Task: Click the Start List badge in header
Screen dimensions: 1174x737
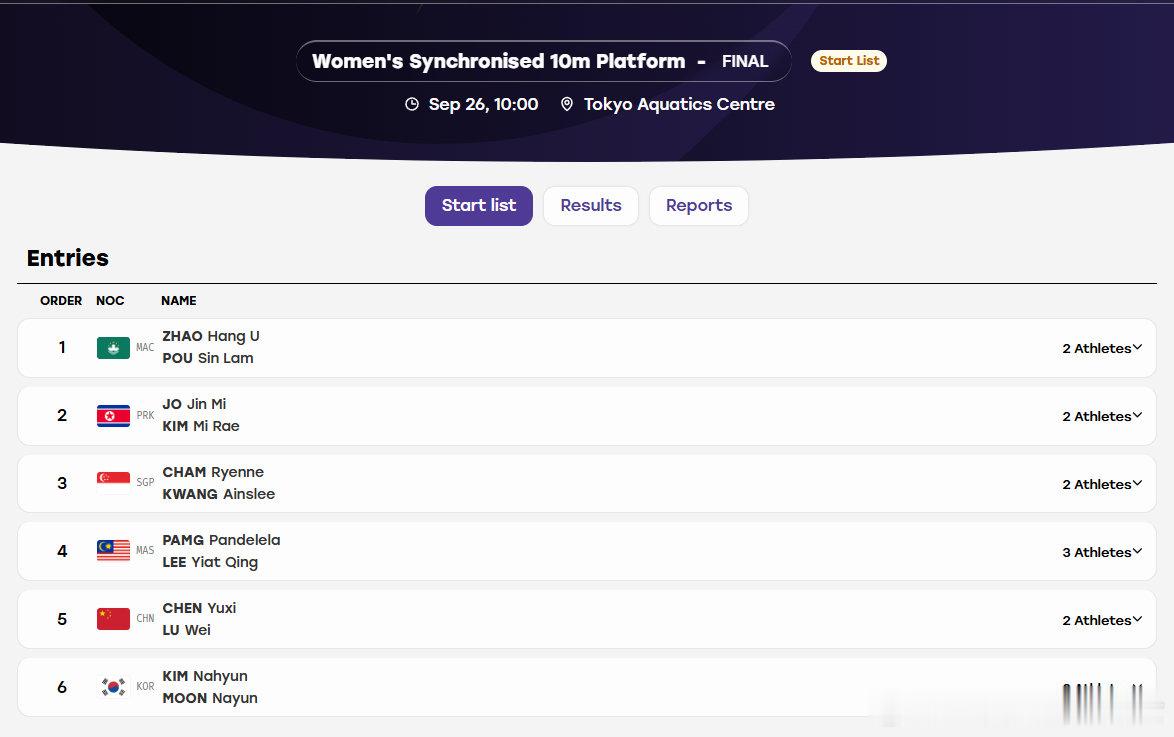Action: point(849,61)
